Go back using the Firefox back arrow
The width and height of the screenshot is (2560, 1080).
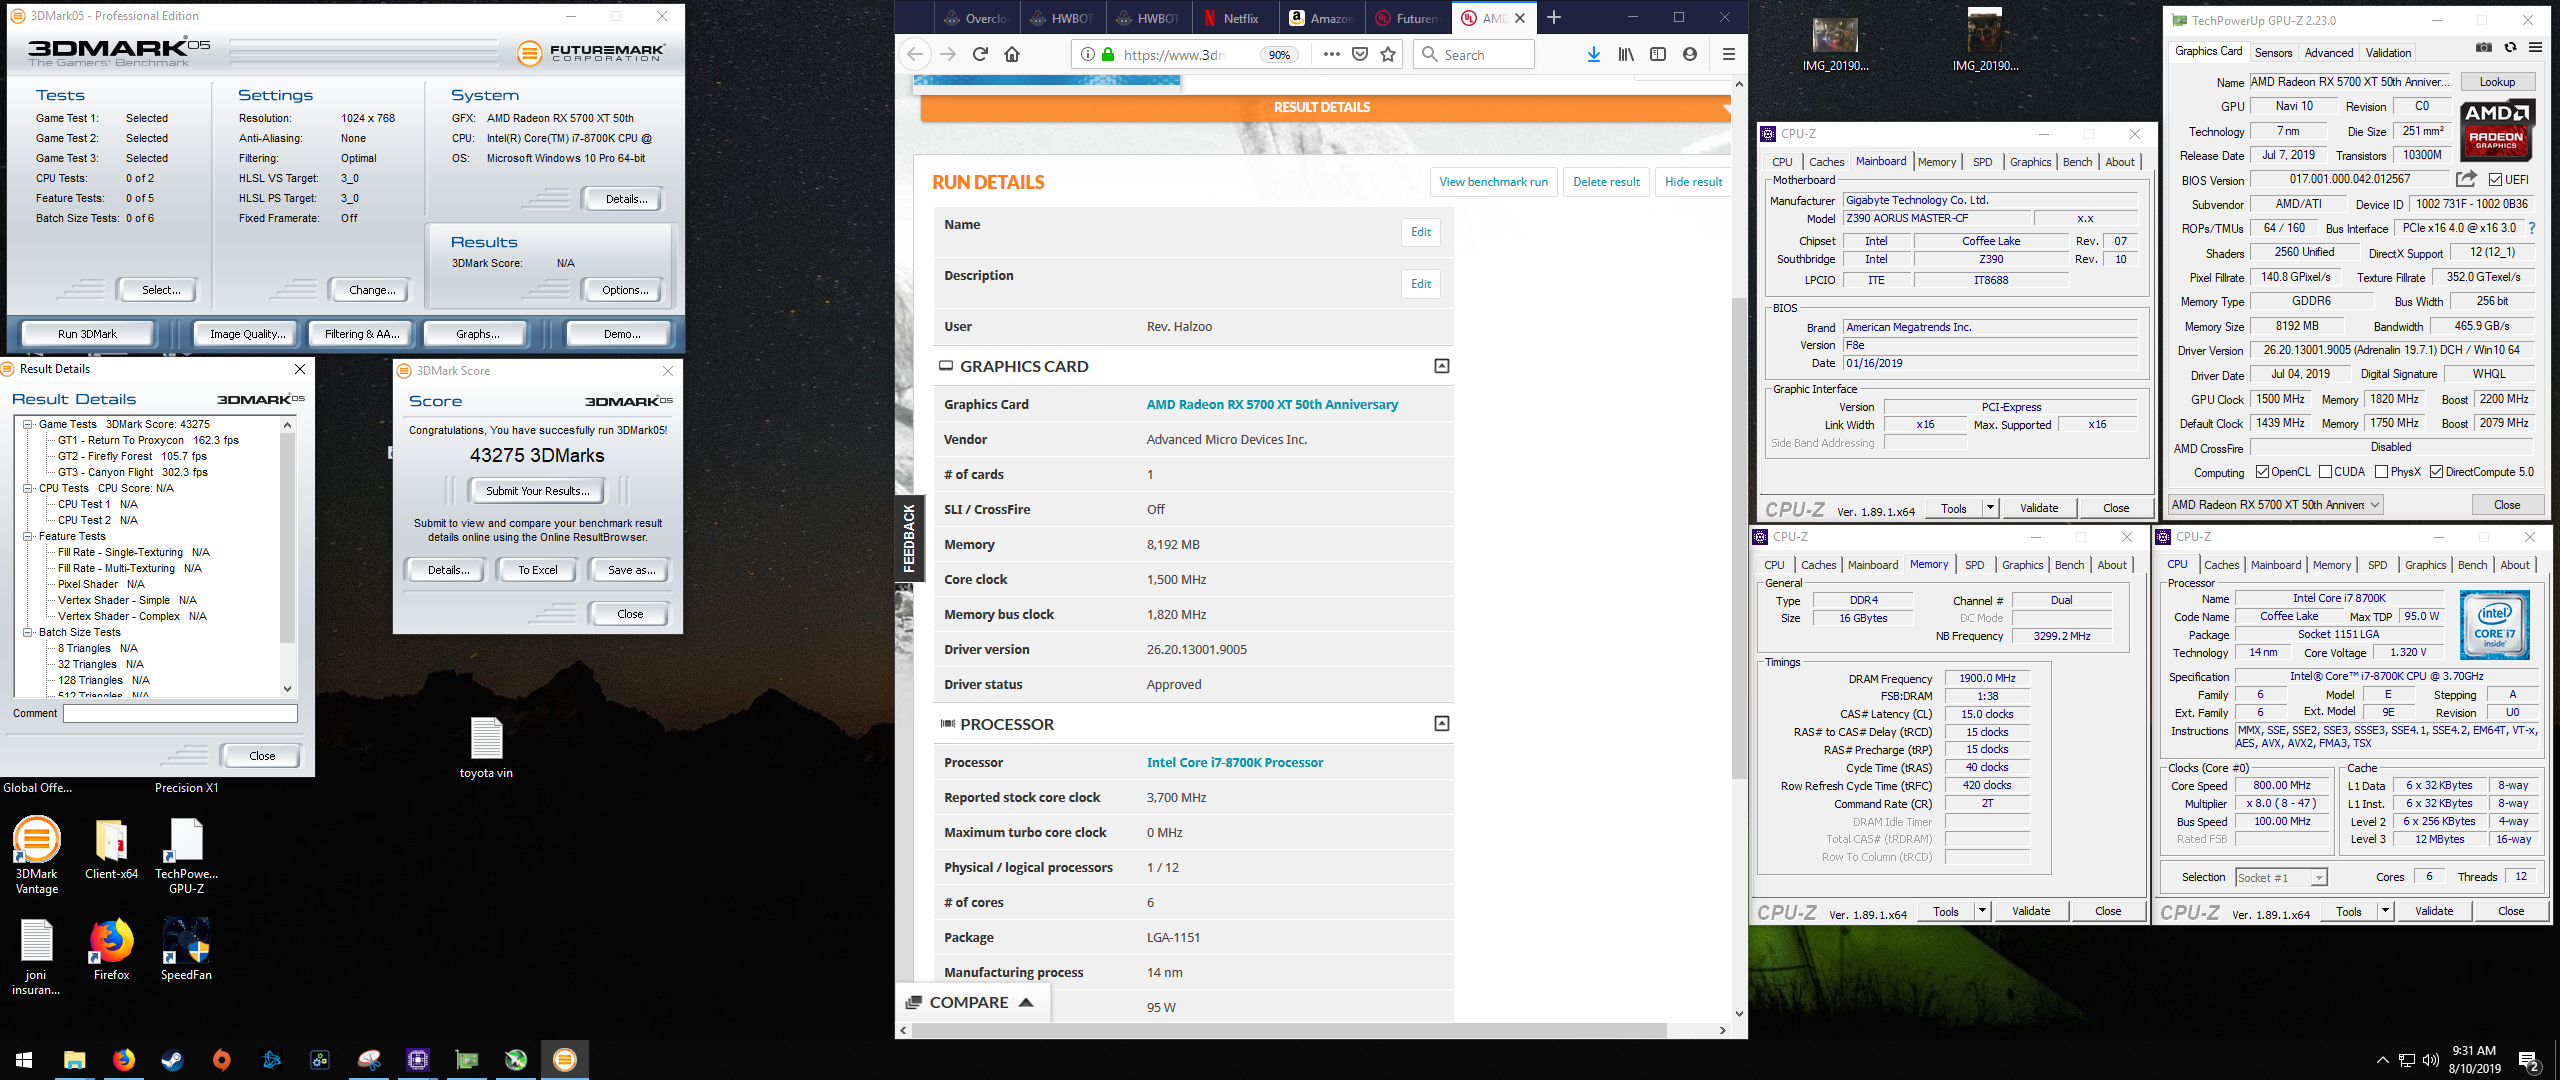point(915,54)
